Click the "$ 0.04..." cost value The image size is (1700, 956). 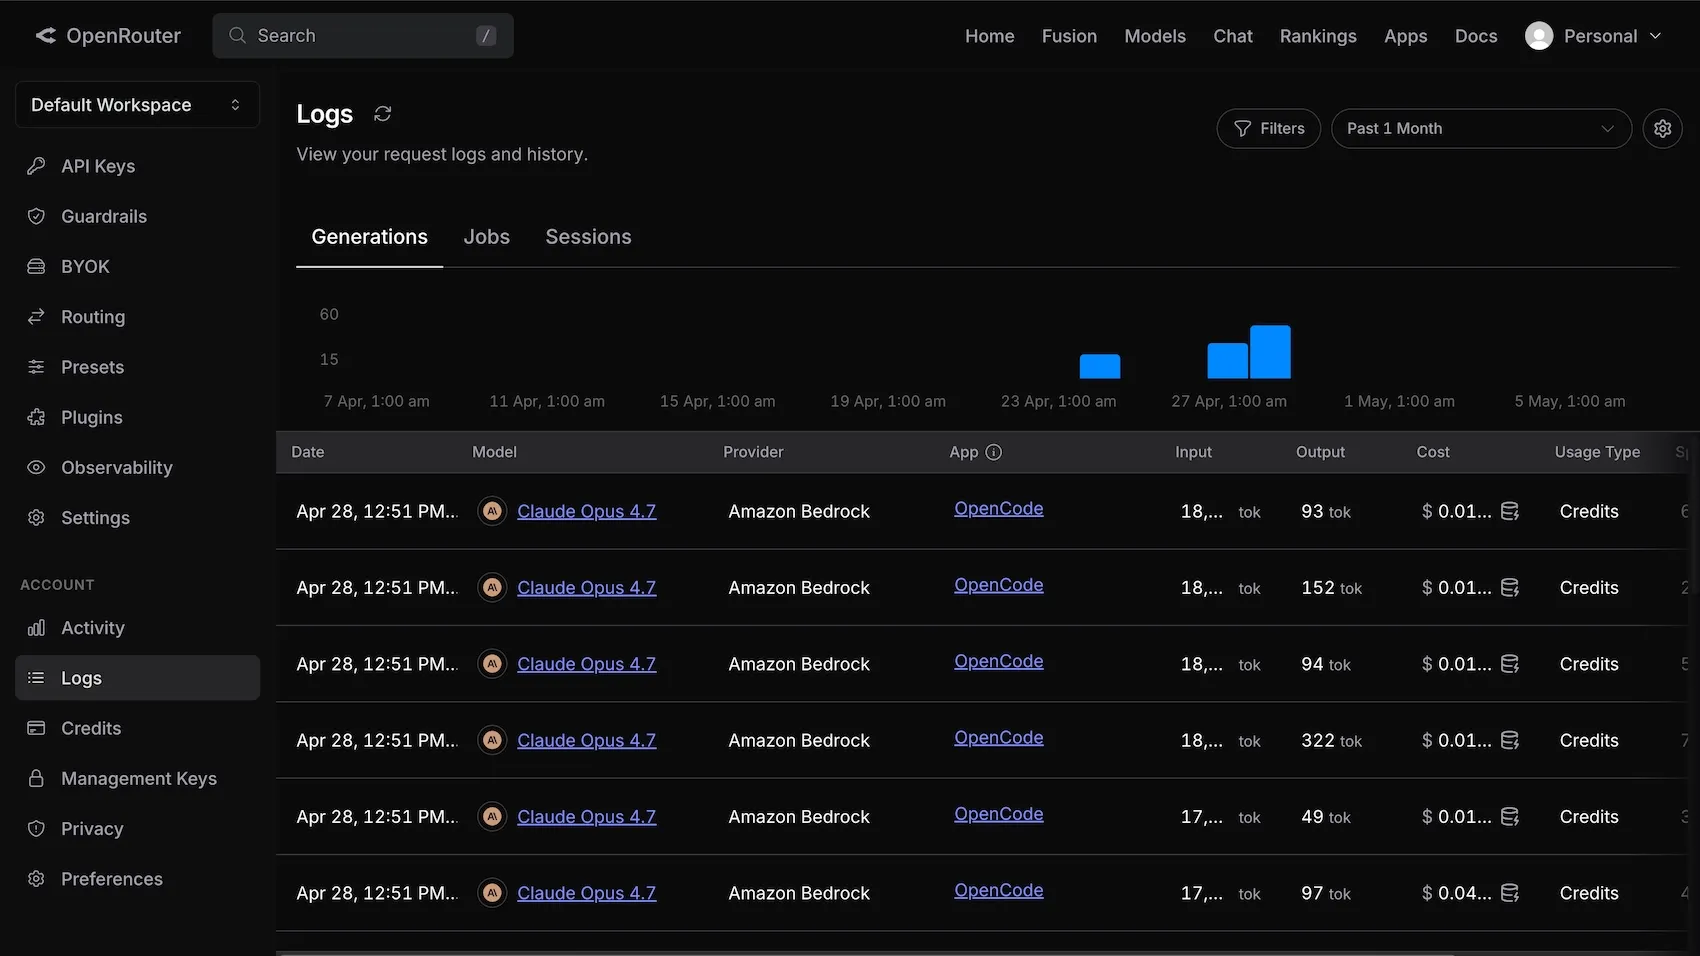click(1456, 893)
